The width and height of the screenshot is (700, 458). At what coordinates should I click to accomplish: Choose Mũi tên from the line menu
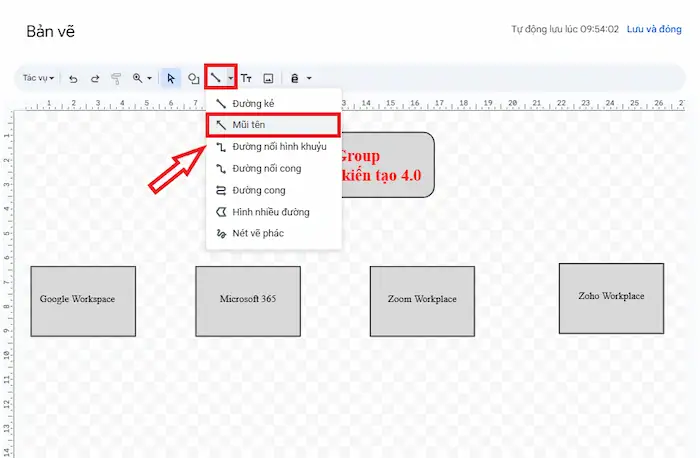[x=274, y=125]
